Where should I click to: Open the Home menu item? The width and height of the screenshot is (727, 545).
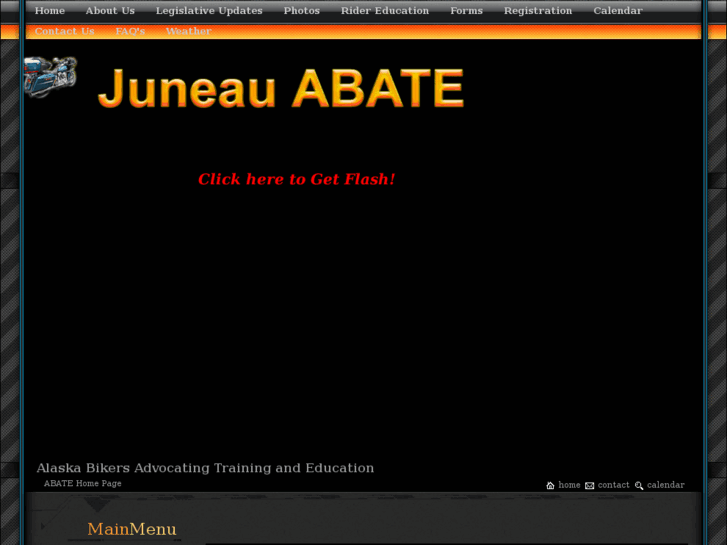tap(50, 11)
